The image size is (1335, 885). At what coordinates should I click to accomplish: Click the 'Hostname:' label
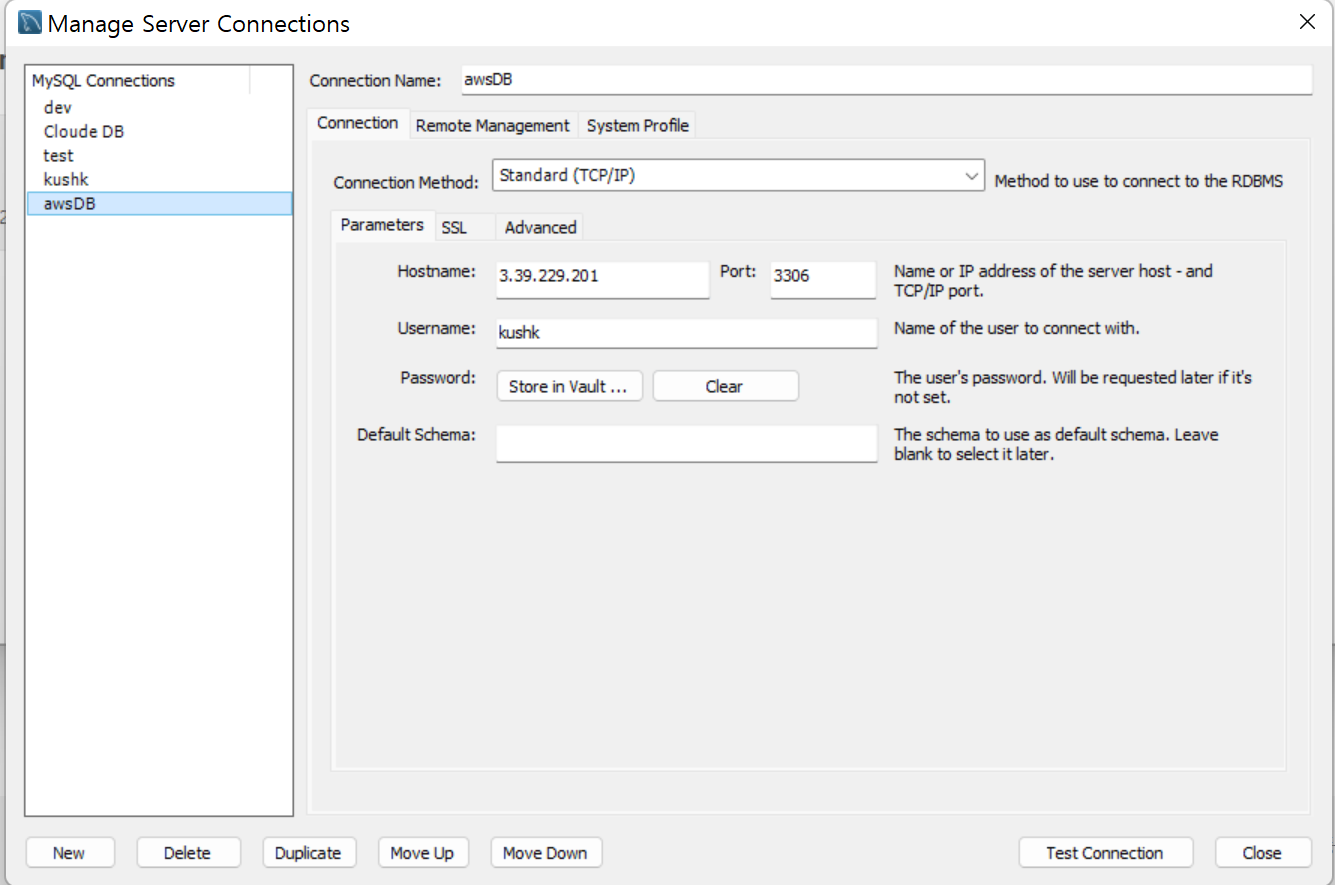coord(436,271)
